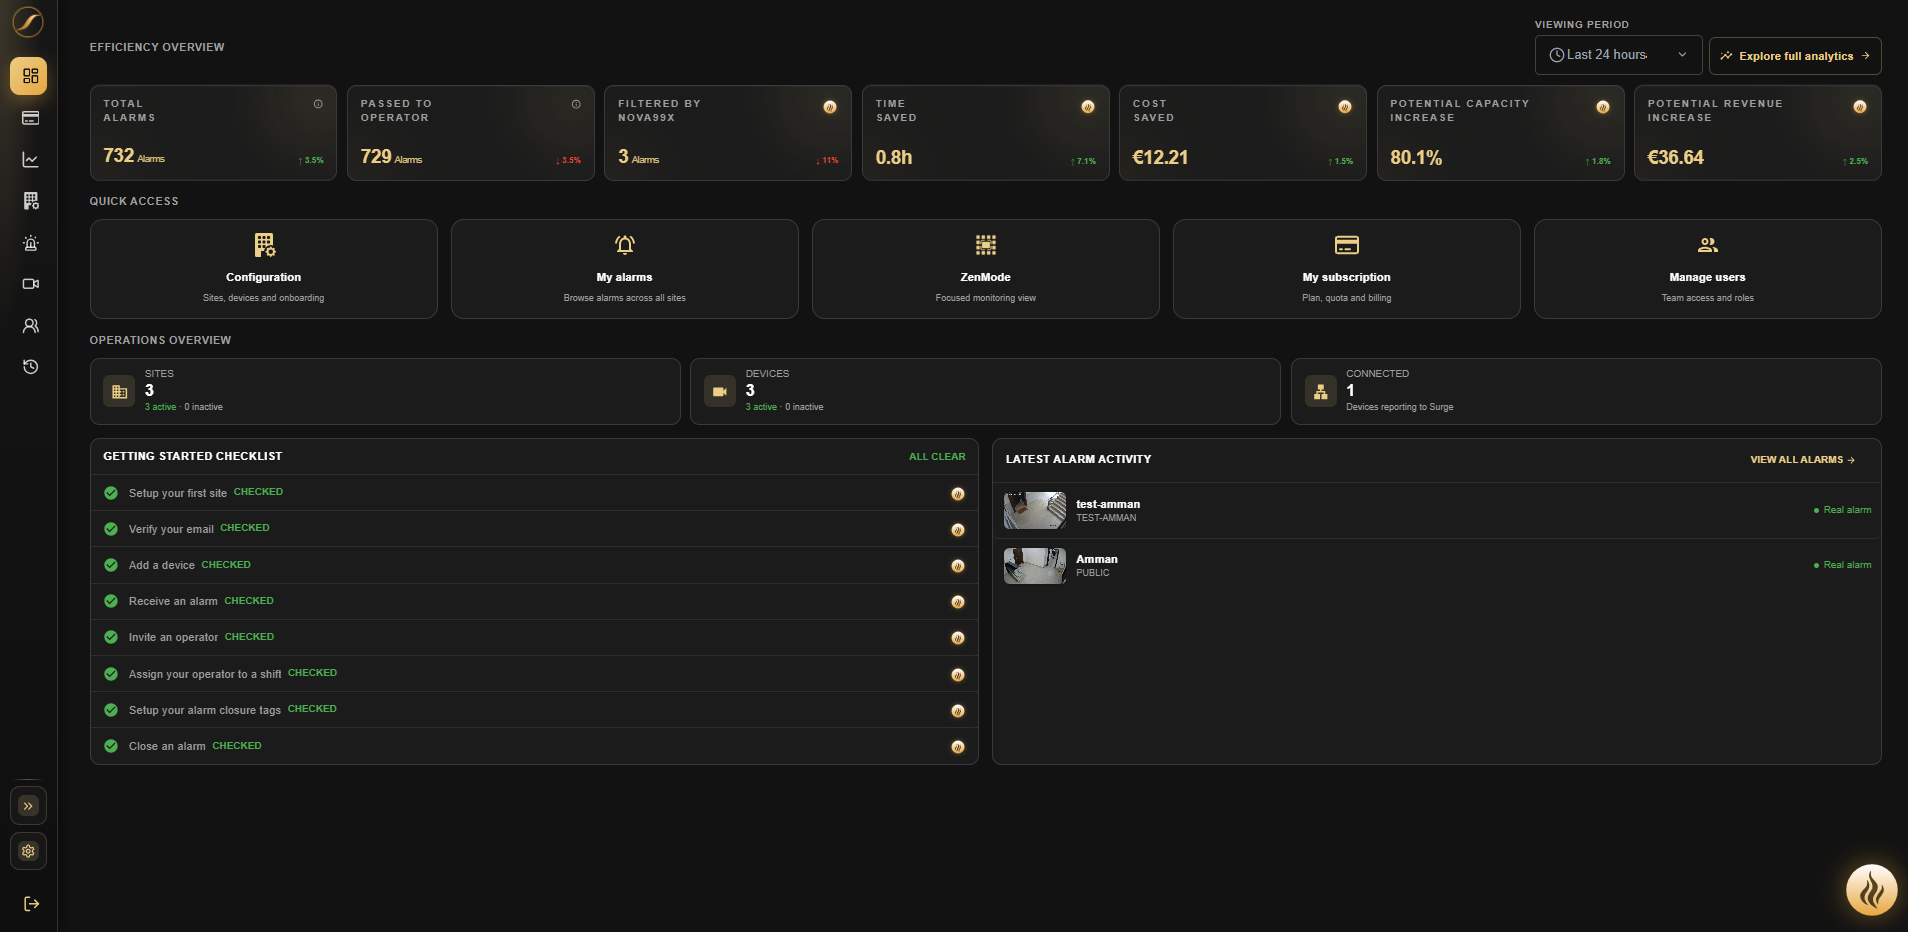Open settings gear in sidebar

click(x=28, y=851)
